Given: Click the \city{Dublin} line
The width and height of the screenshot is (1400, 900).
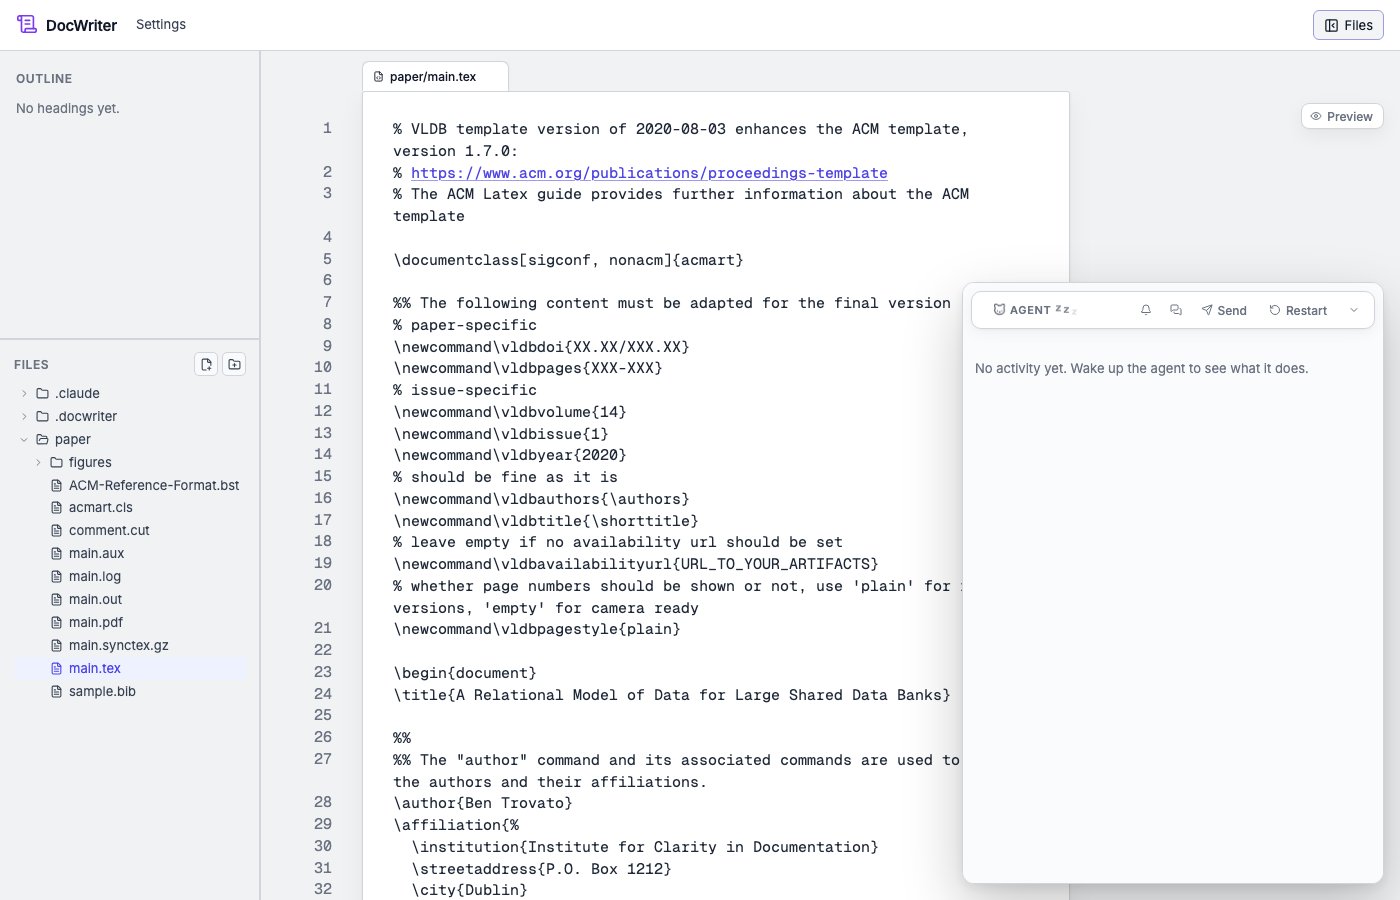Looking at the screenshot, I should click(469, 890).
